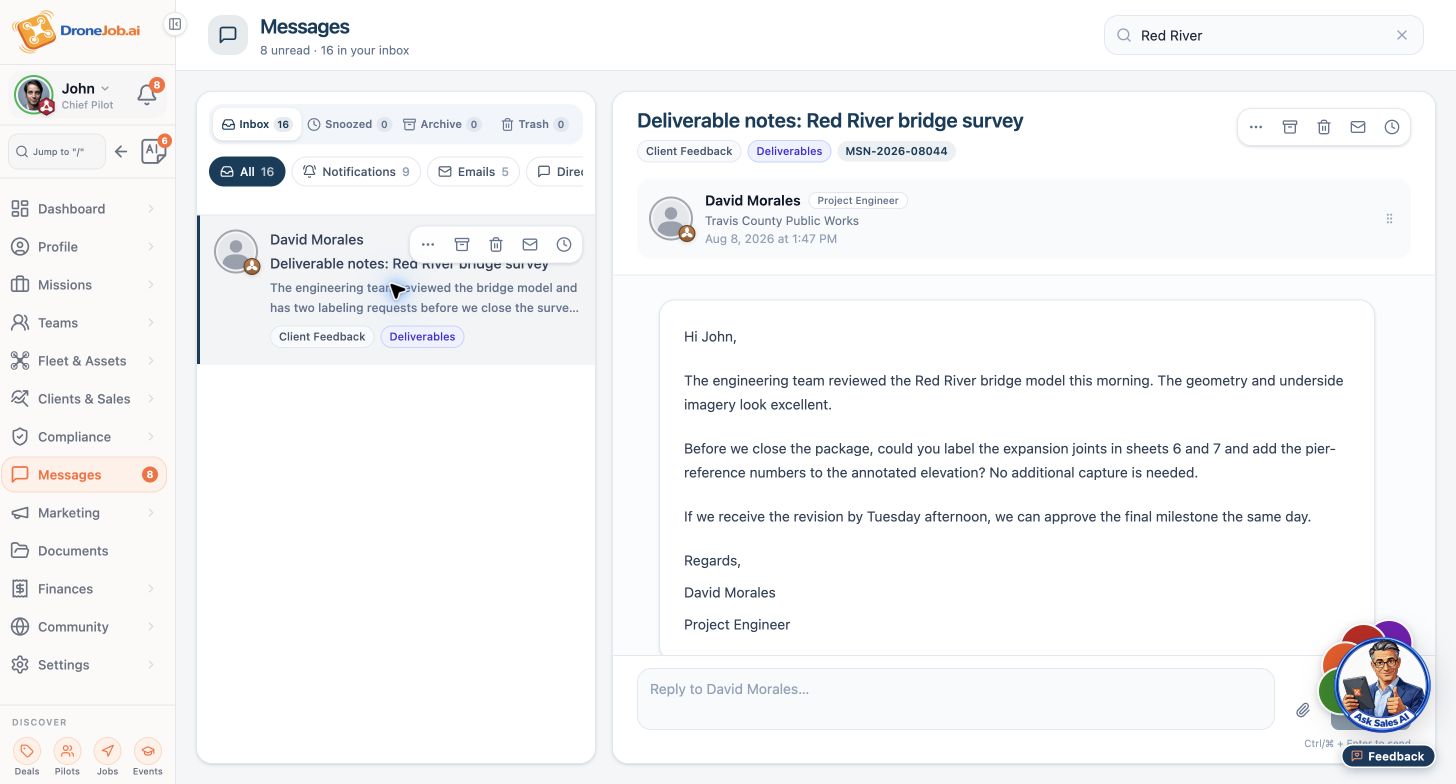Switch to the Trash tab
Viewport: 1456px width, 784px height.
point(534,124)
